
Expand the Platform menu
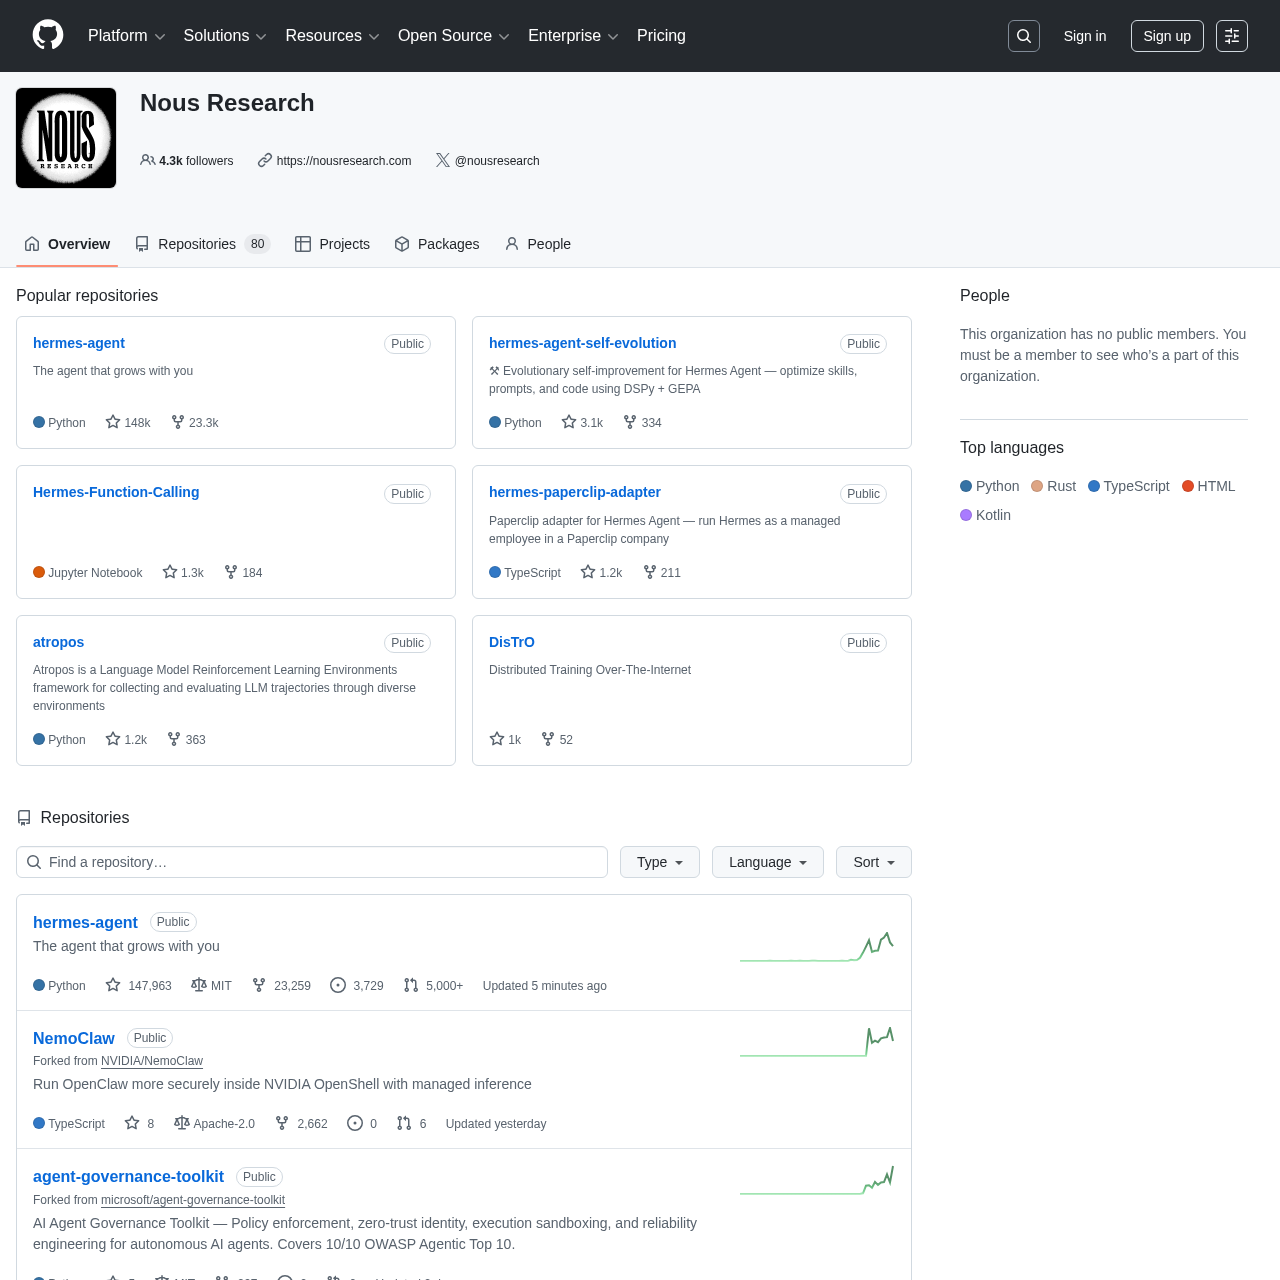pyautogui.click(x=127, y=36)
